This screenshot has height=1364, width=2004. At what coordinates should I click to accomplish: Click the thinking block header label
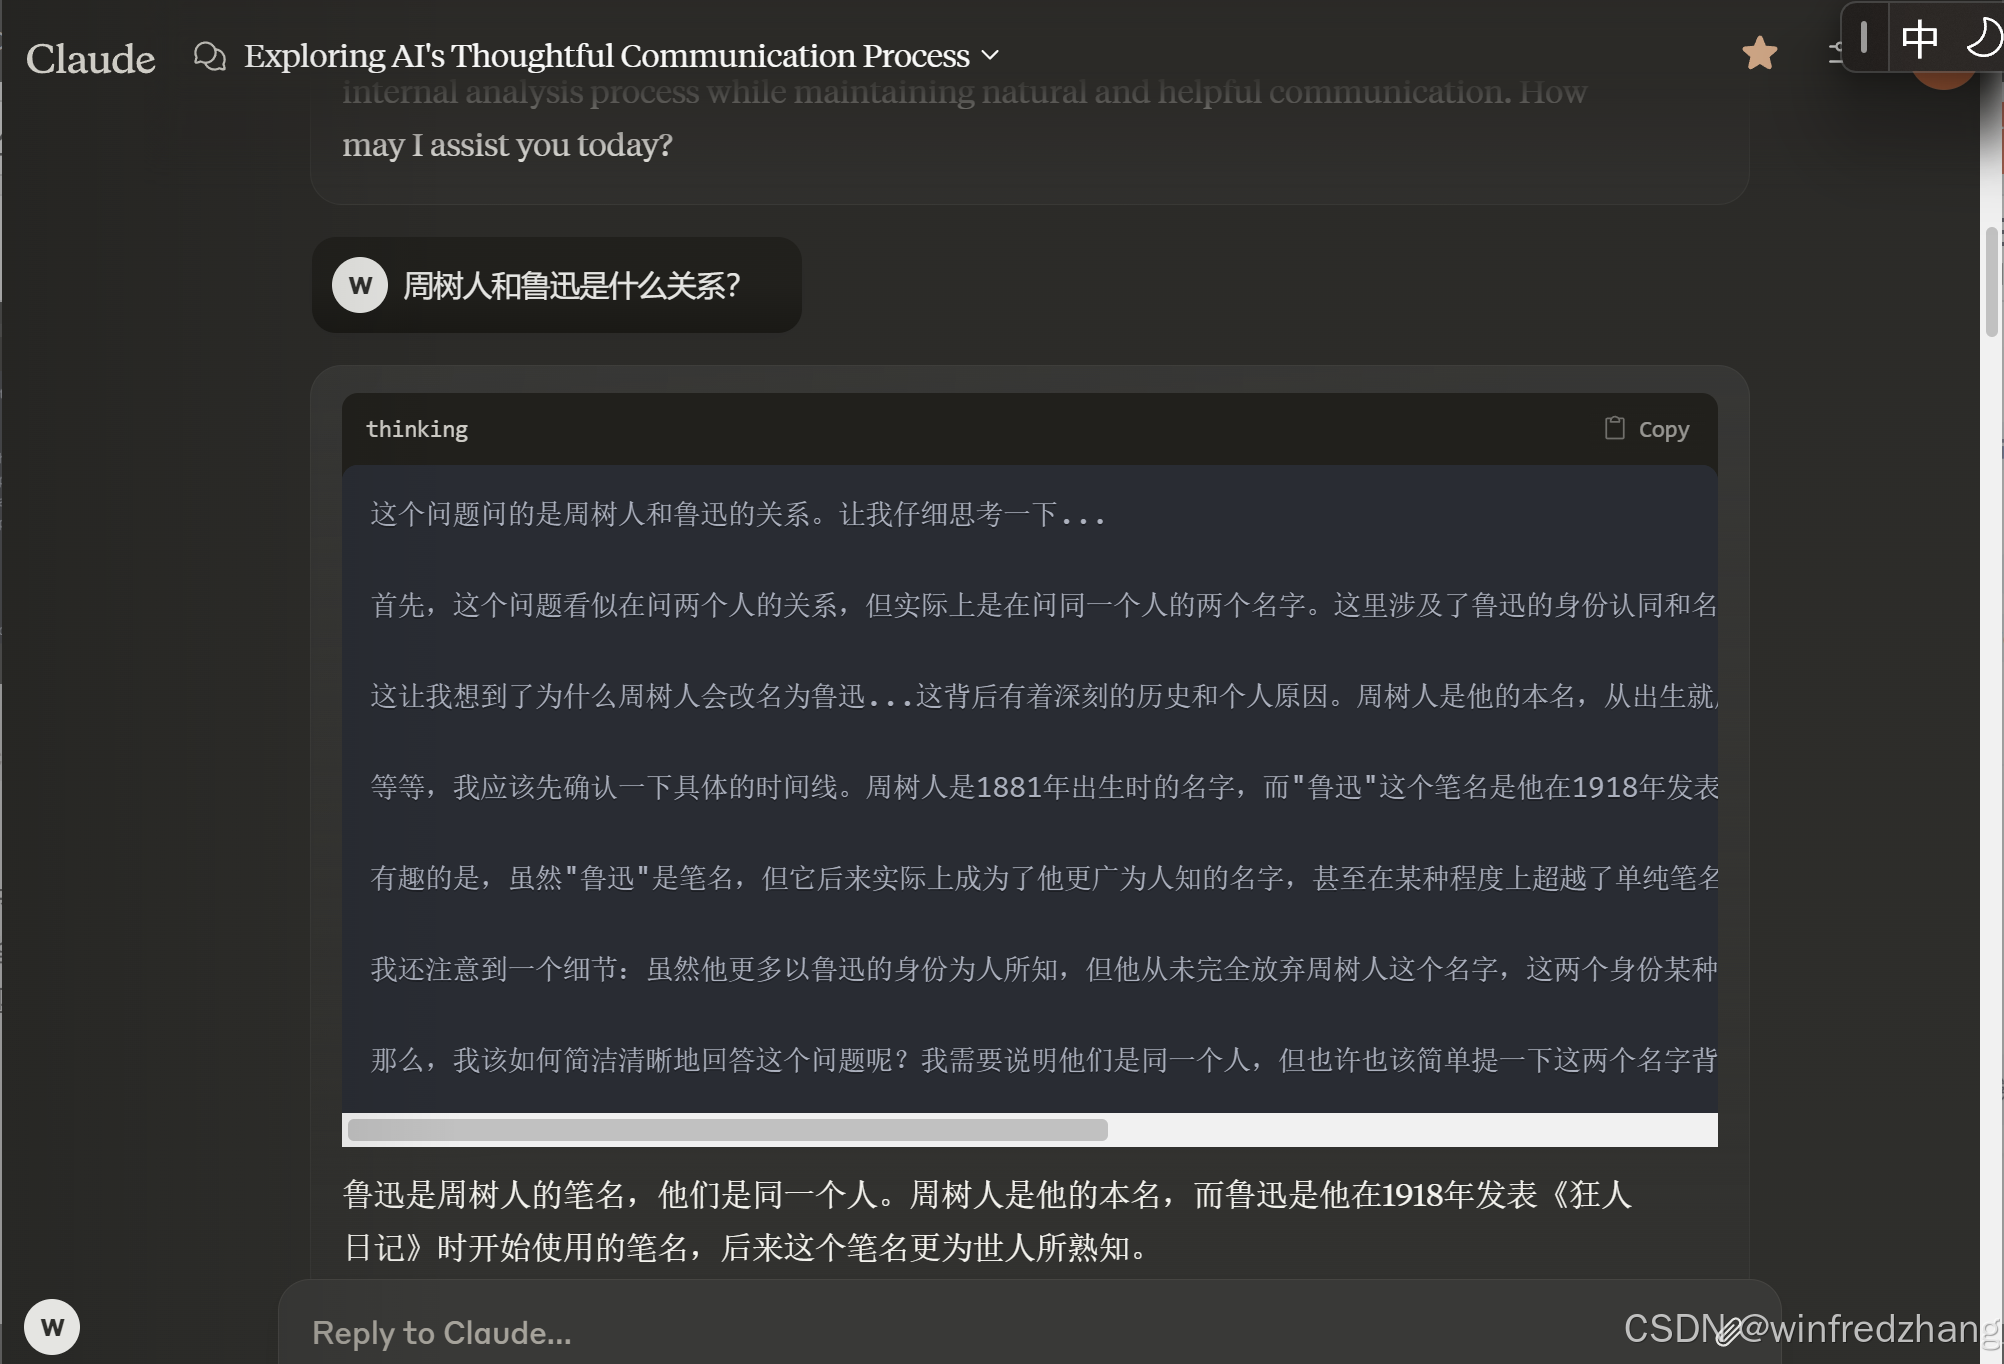coord(417,429)
